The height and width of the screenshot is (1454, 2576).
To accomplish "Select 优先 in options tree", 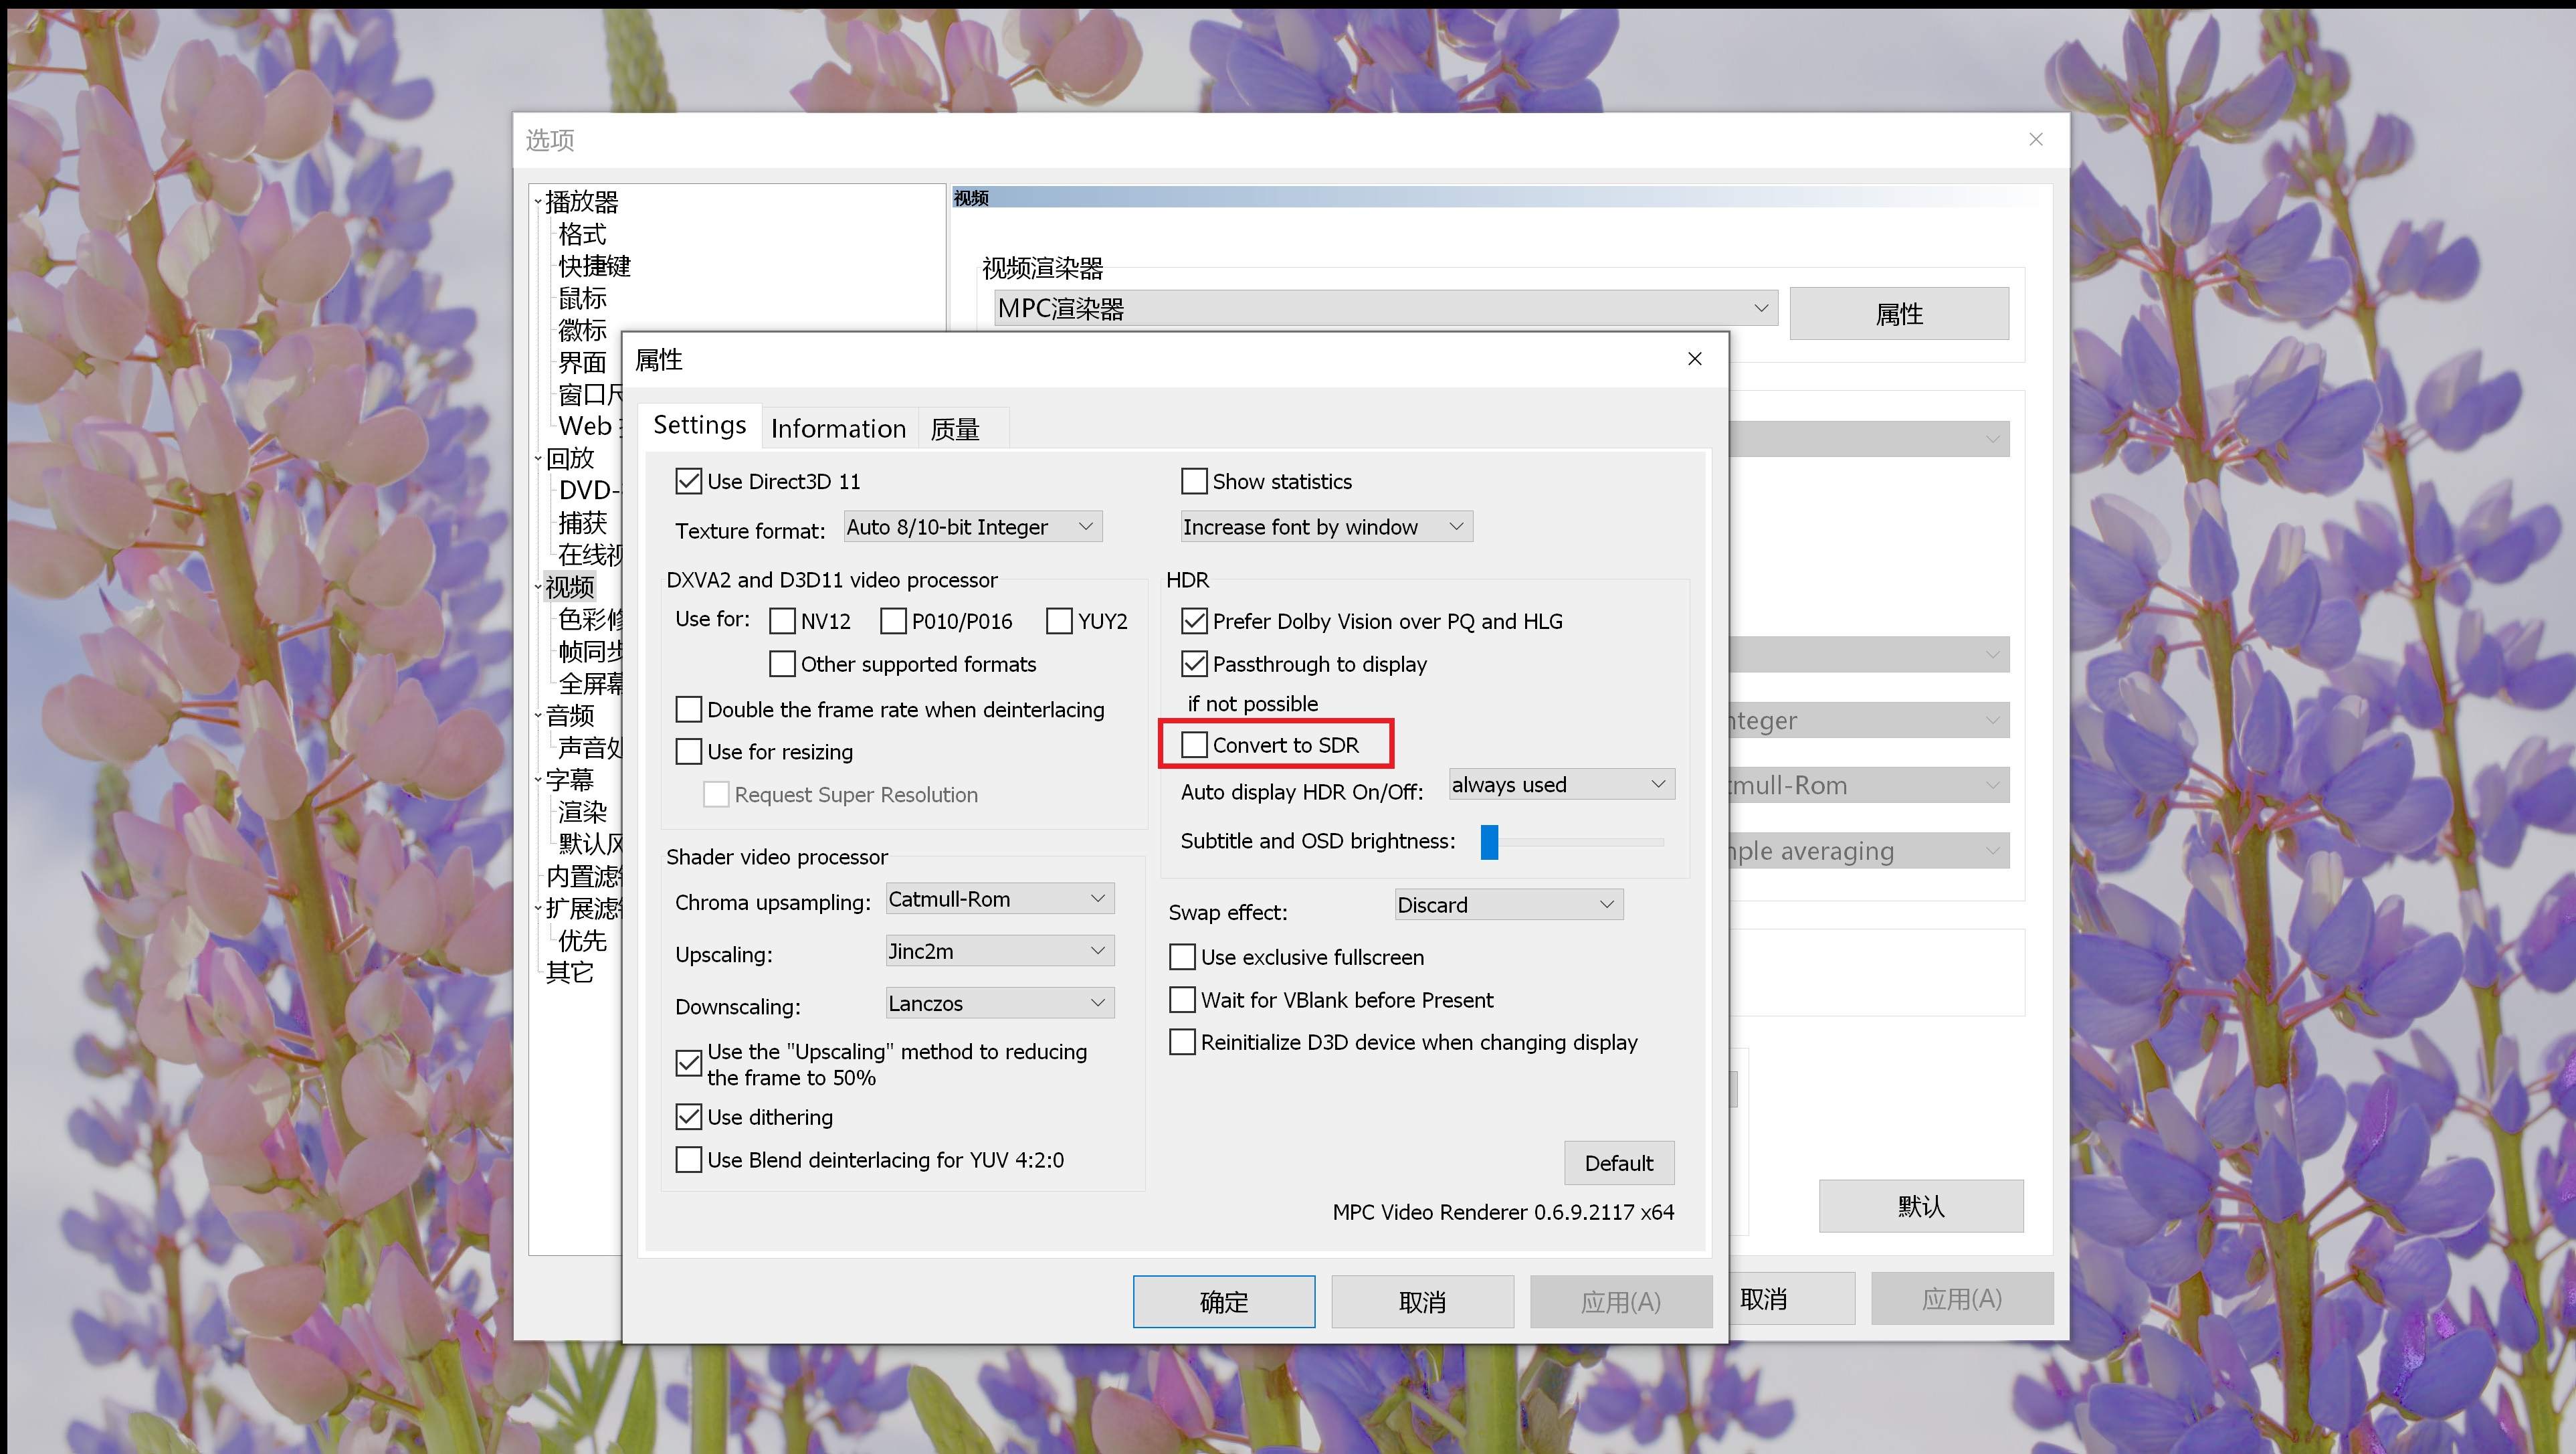I will [x=582, y=940].
